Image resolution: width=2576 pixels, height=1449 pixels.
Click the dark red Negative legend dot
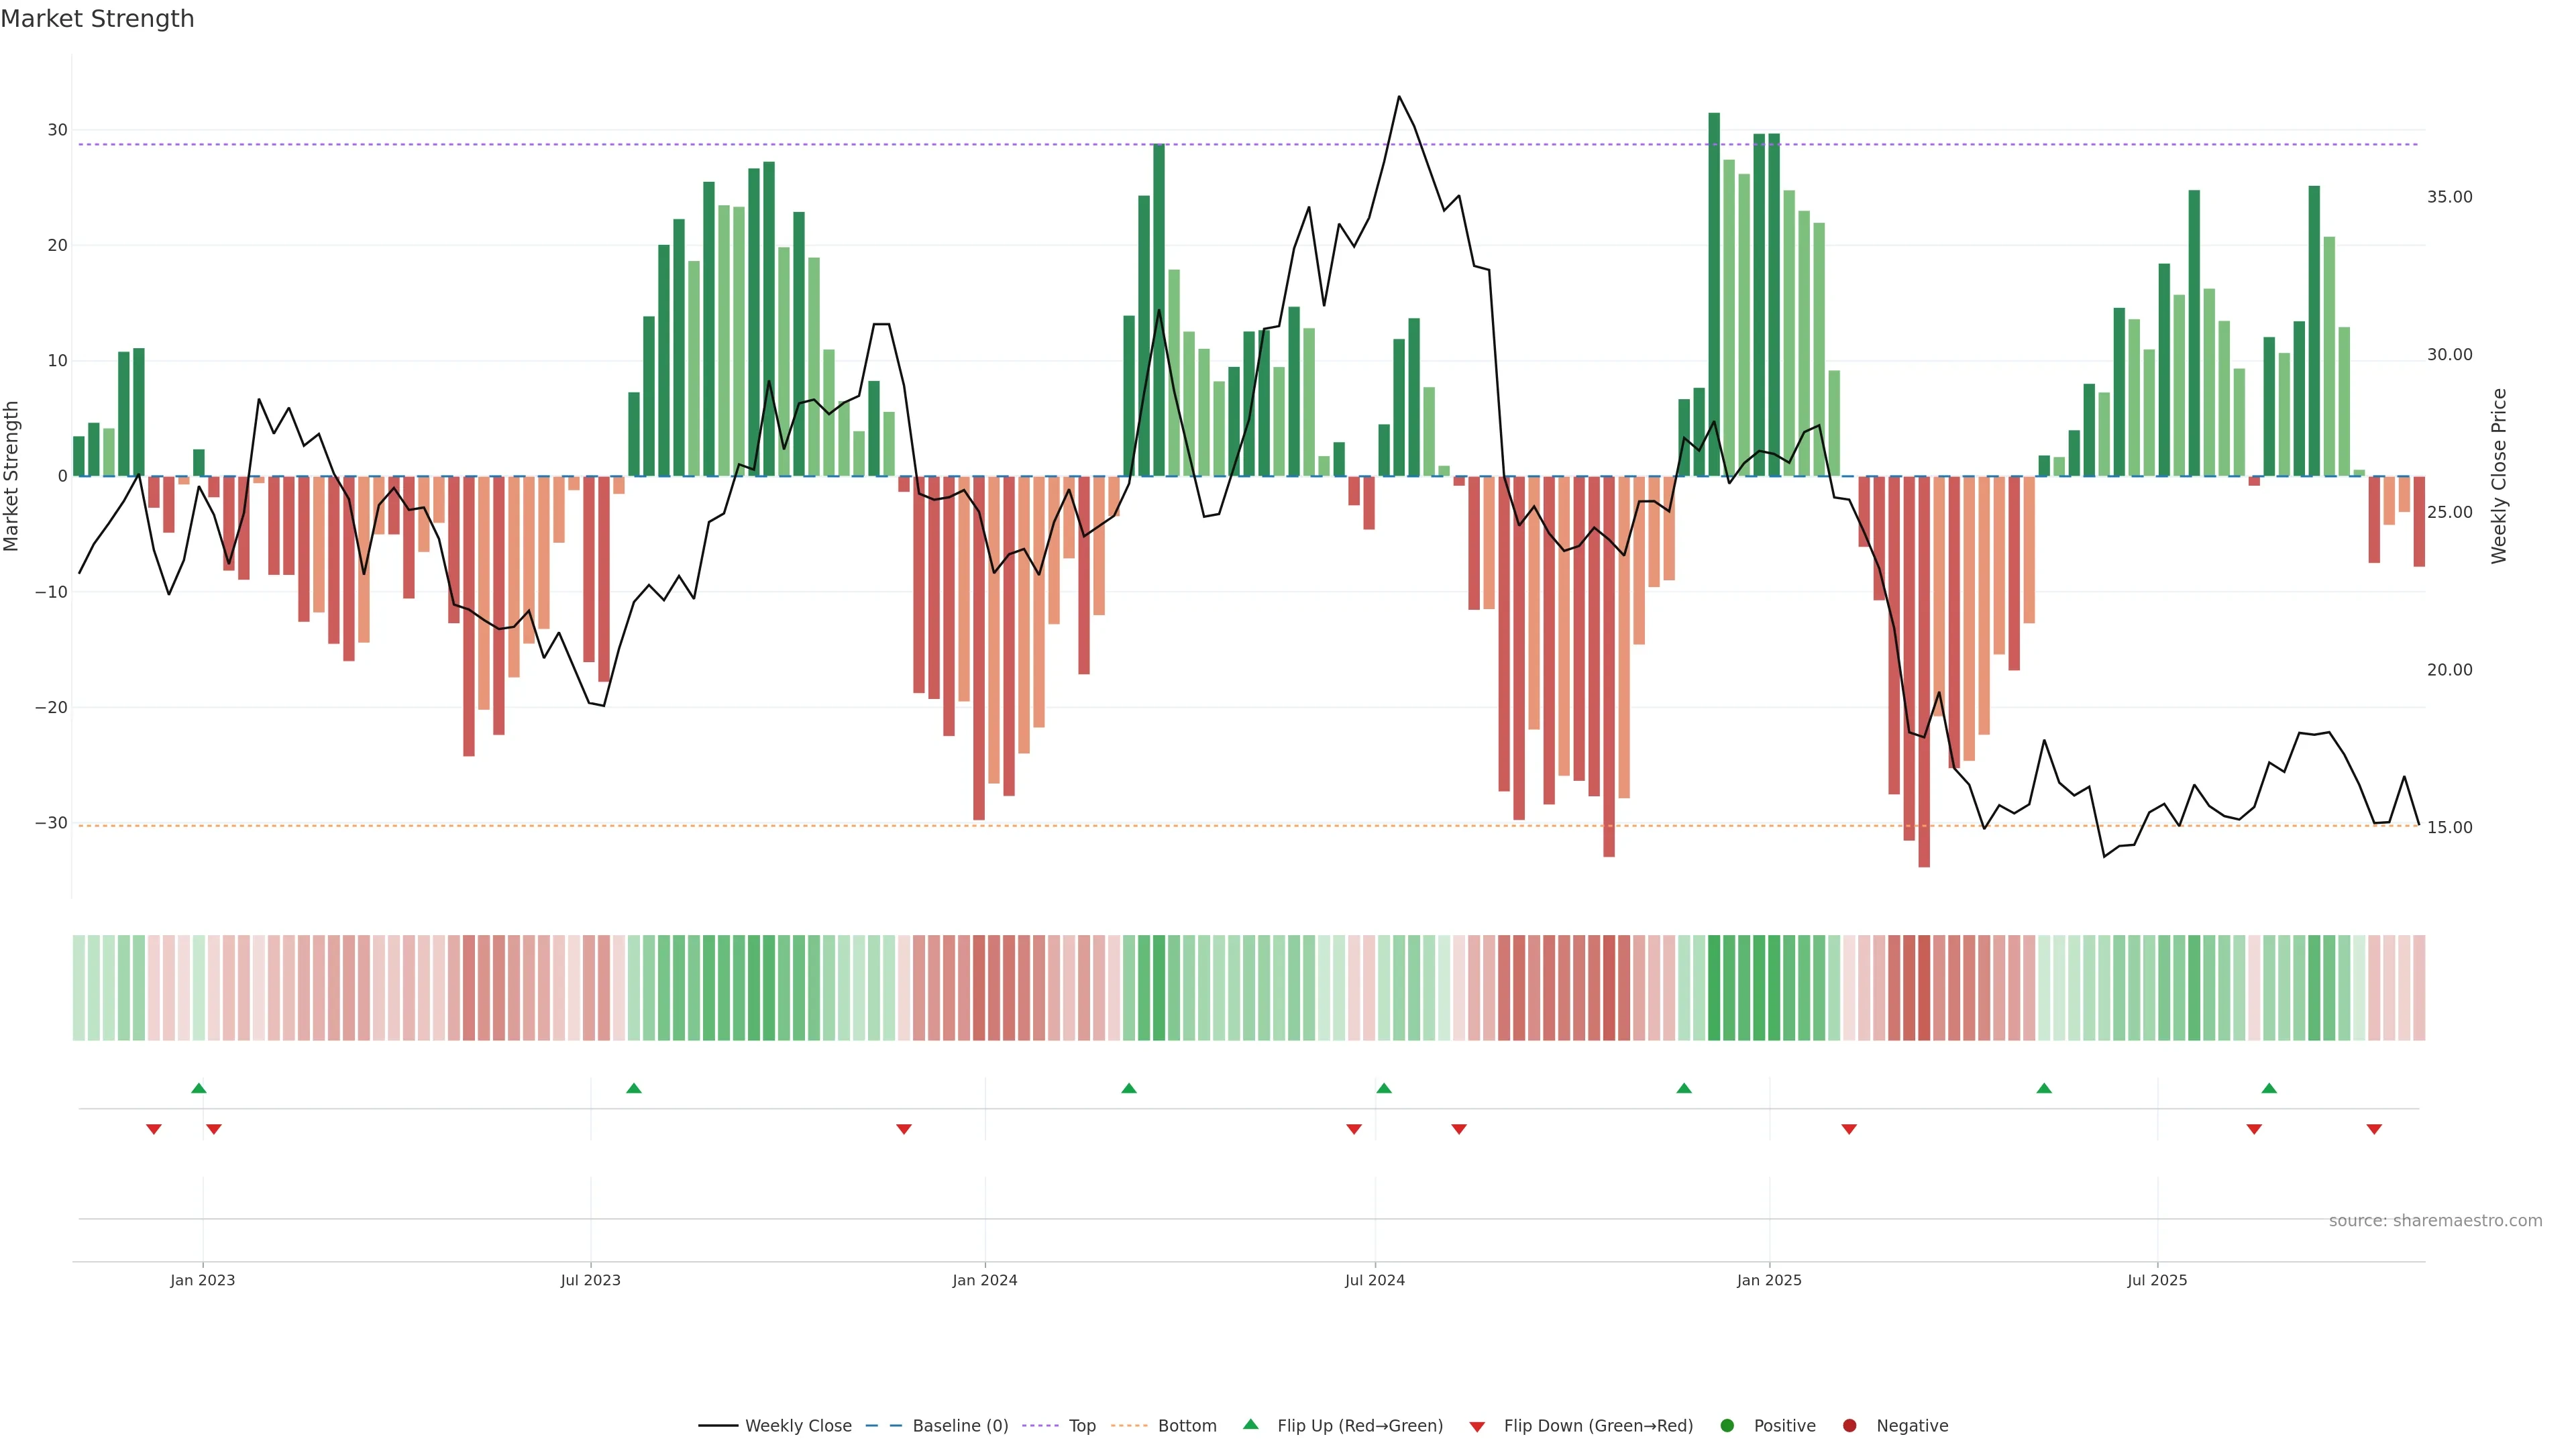click(1849, 1425)
